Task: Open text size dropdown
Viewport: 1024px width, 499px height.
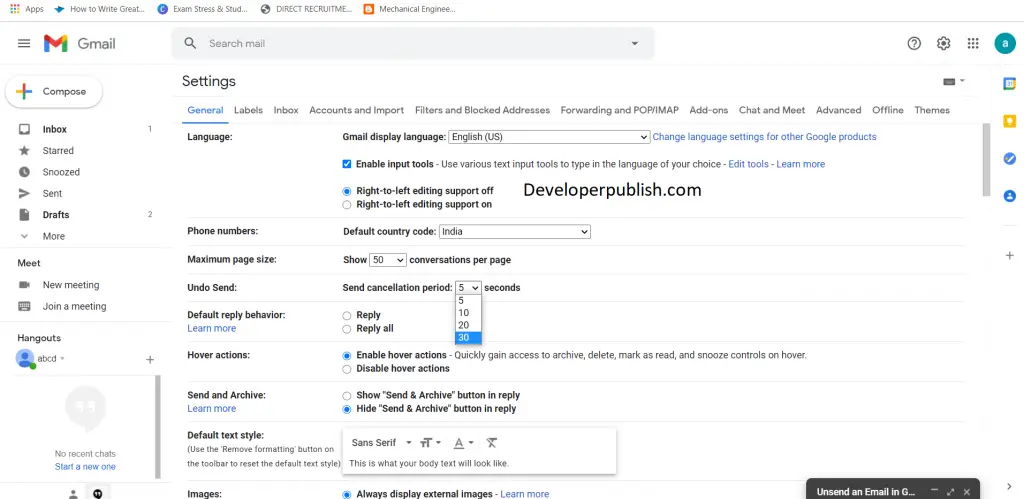Action: pos(430,443)
